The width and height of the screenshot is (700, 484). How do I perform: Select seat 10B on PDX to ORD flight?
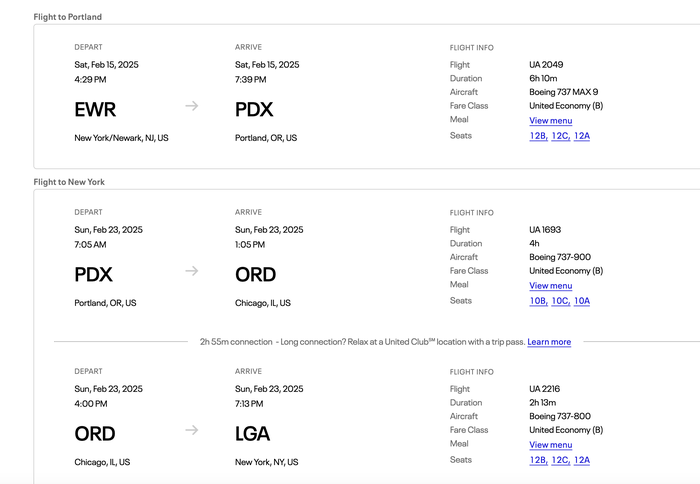(x=538, y=301)
